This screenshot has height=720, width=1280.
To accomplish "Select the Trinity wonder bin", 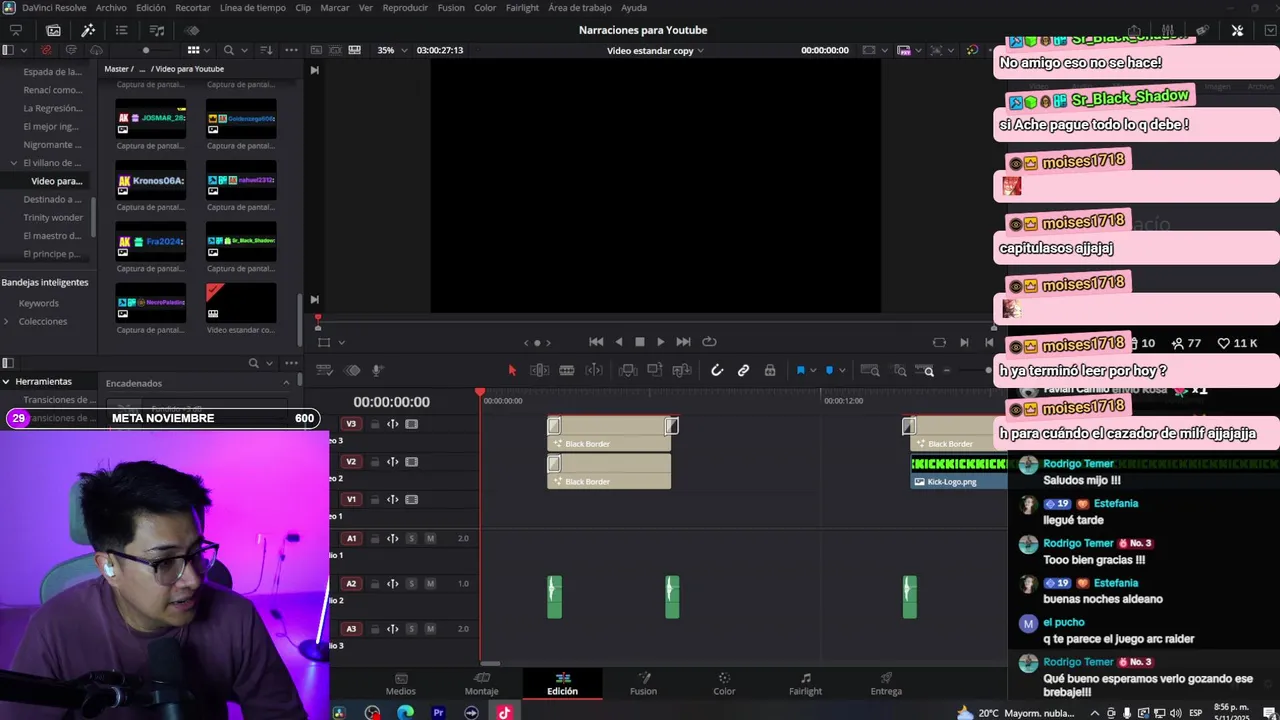I will [53, 218].
